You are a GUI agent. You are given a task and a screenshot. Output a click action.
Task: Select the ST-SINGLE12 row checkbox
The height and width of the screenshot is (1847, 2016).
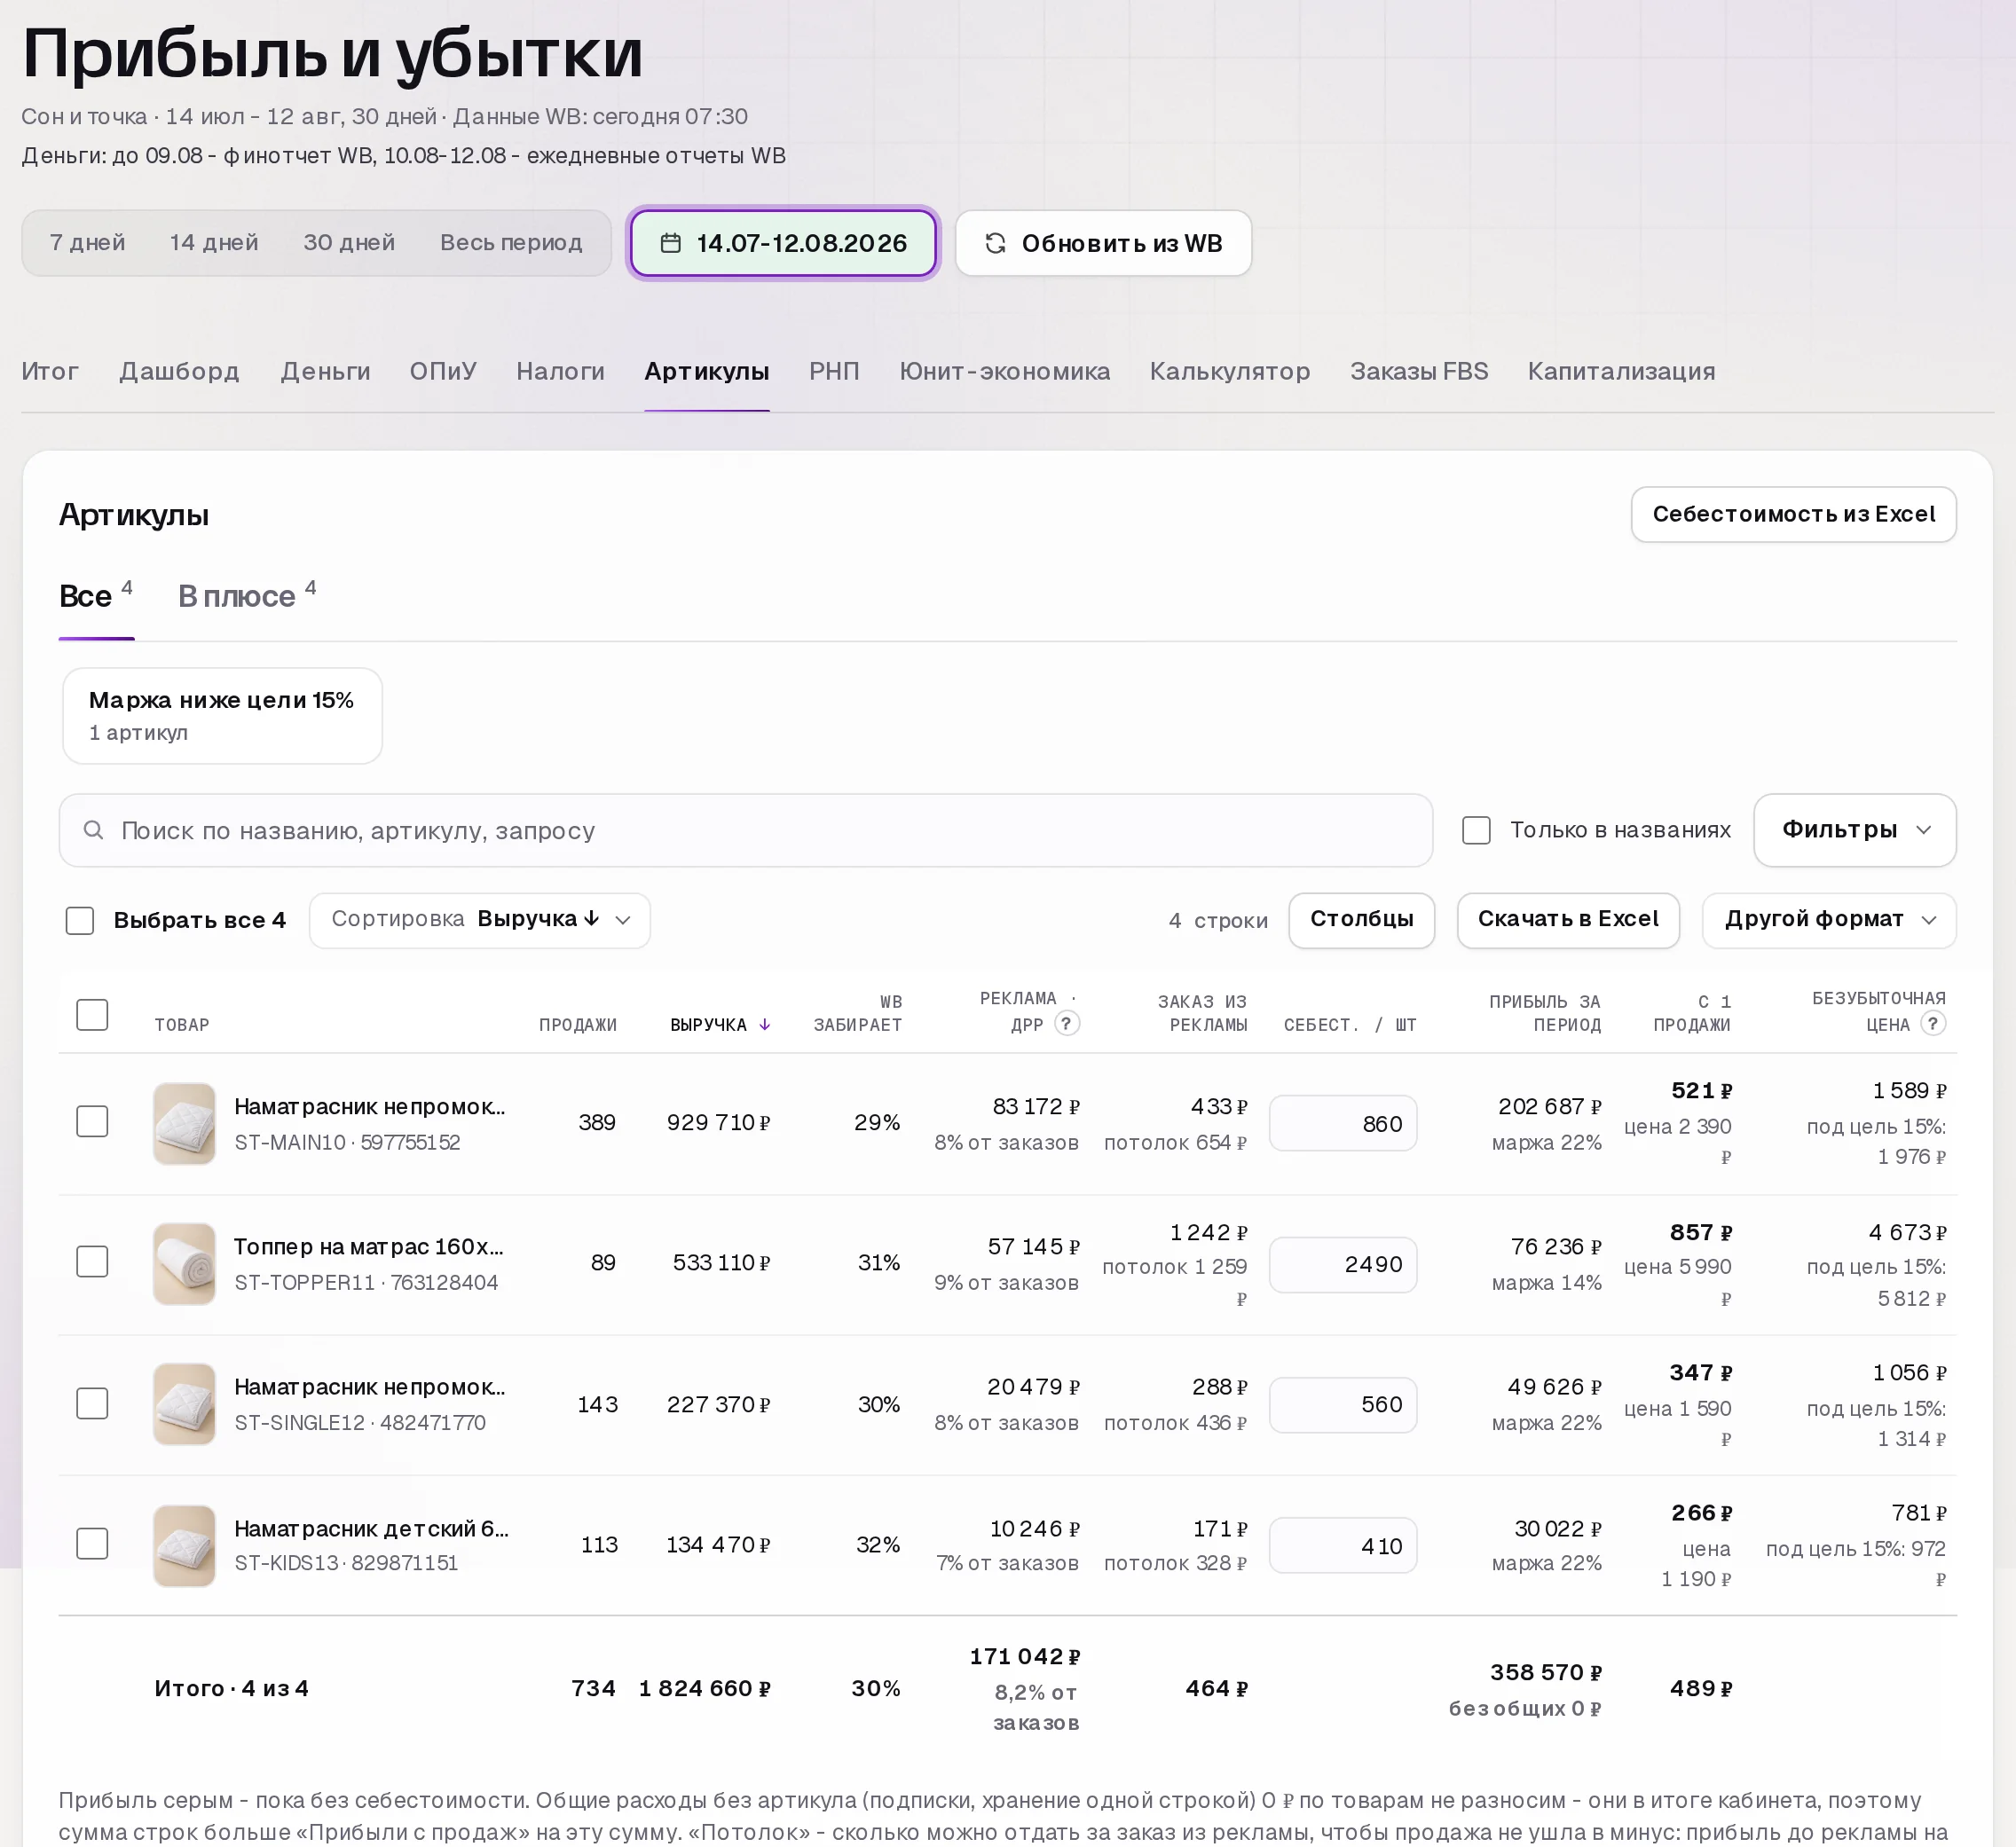92,1403
